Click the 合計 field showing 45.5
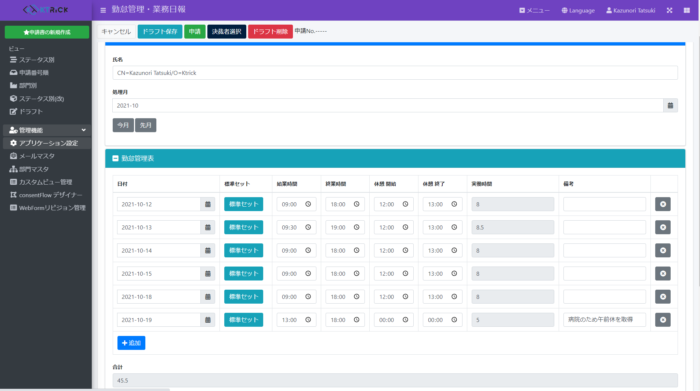This screenshot has width=700, height=391. click(395, 380)
